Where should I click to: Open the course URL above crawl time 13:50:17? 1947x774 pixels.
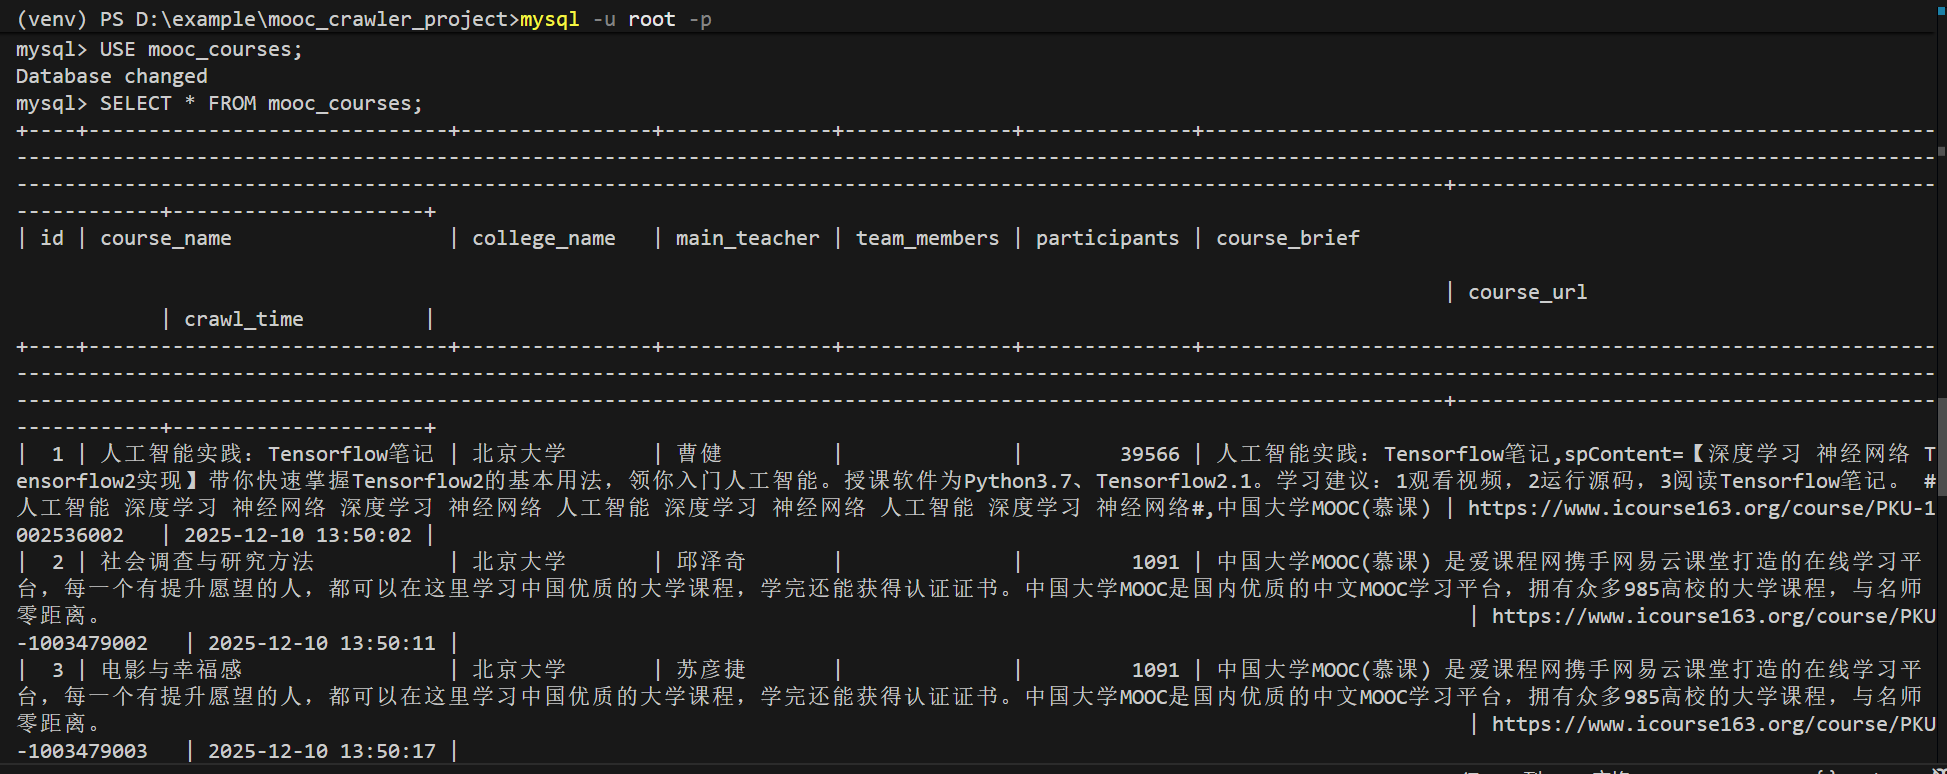(x=1713, y=724)
